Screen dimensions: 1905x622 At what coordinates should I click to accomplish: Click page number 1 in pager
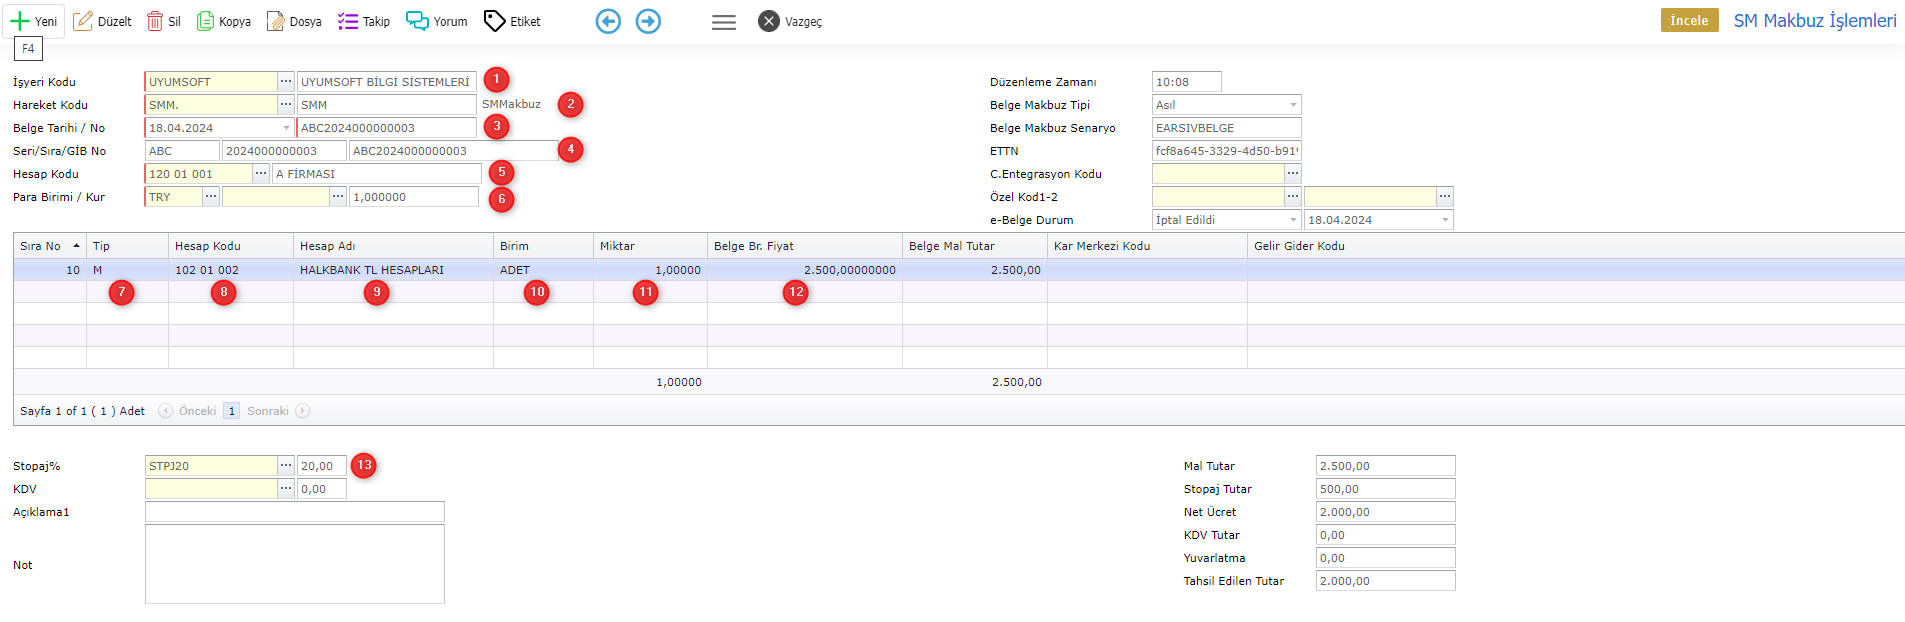pos(231,411)
